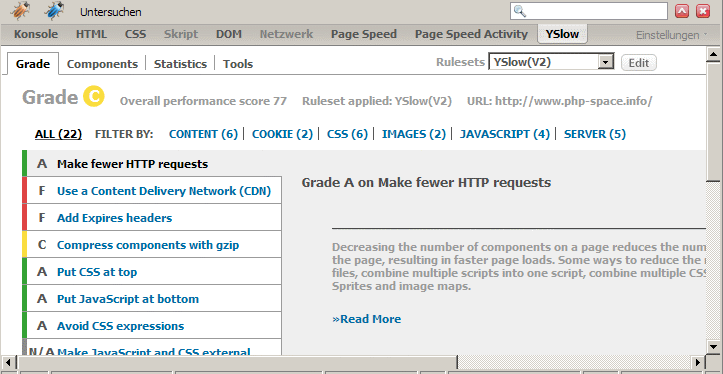Click the URL http://www.php-space.info/ text
The height and width of the screenshot is (374, 723).
click(x=559, y=101)
